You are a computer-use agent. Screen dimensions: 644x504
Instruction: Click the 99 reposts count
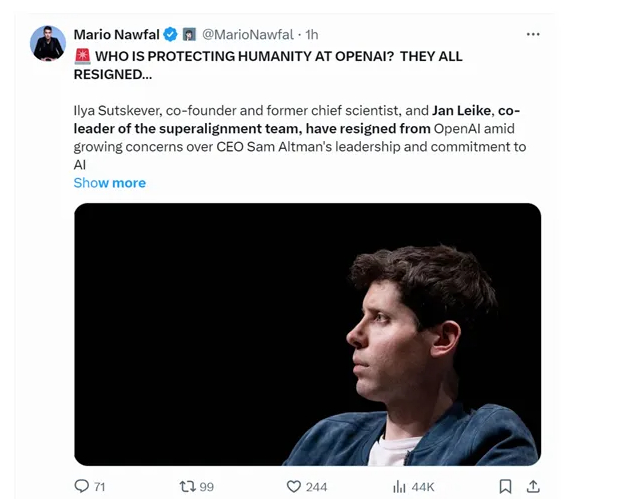tap(207, 487)
